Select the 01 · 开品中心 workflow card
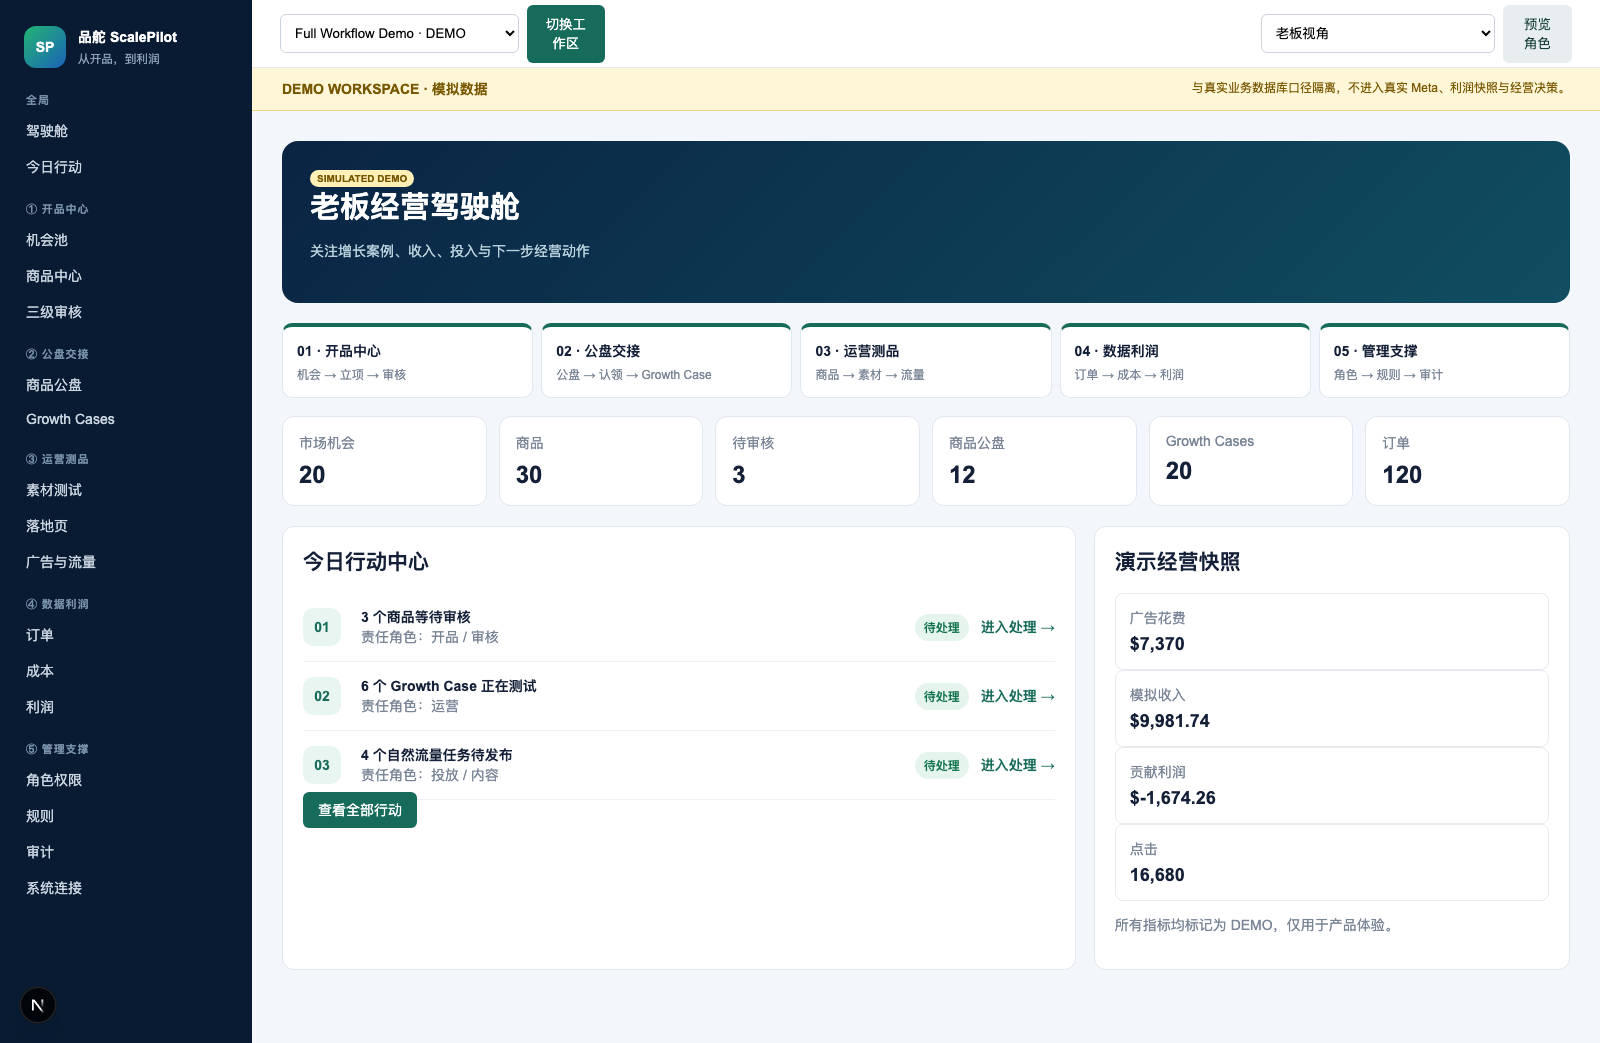The height and width of the screenshot is (1043, 1600). (407, 361)
